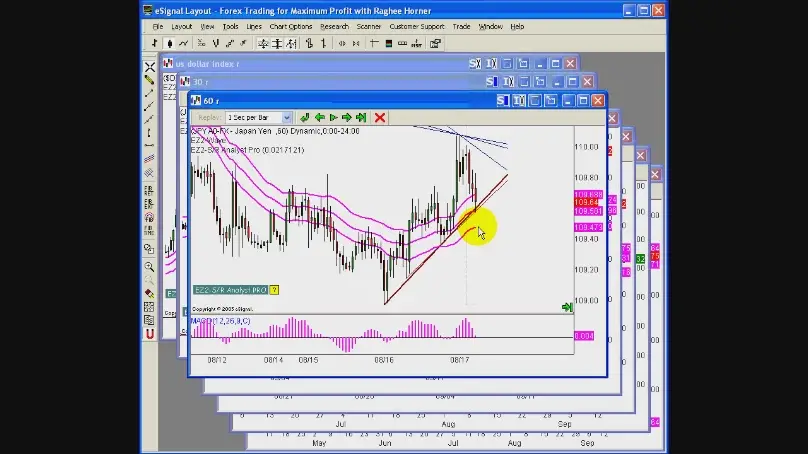808x454 pixels.
Task: Select the pointer tool crossed arrows icon
Action: pos(149,67)
